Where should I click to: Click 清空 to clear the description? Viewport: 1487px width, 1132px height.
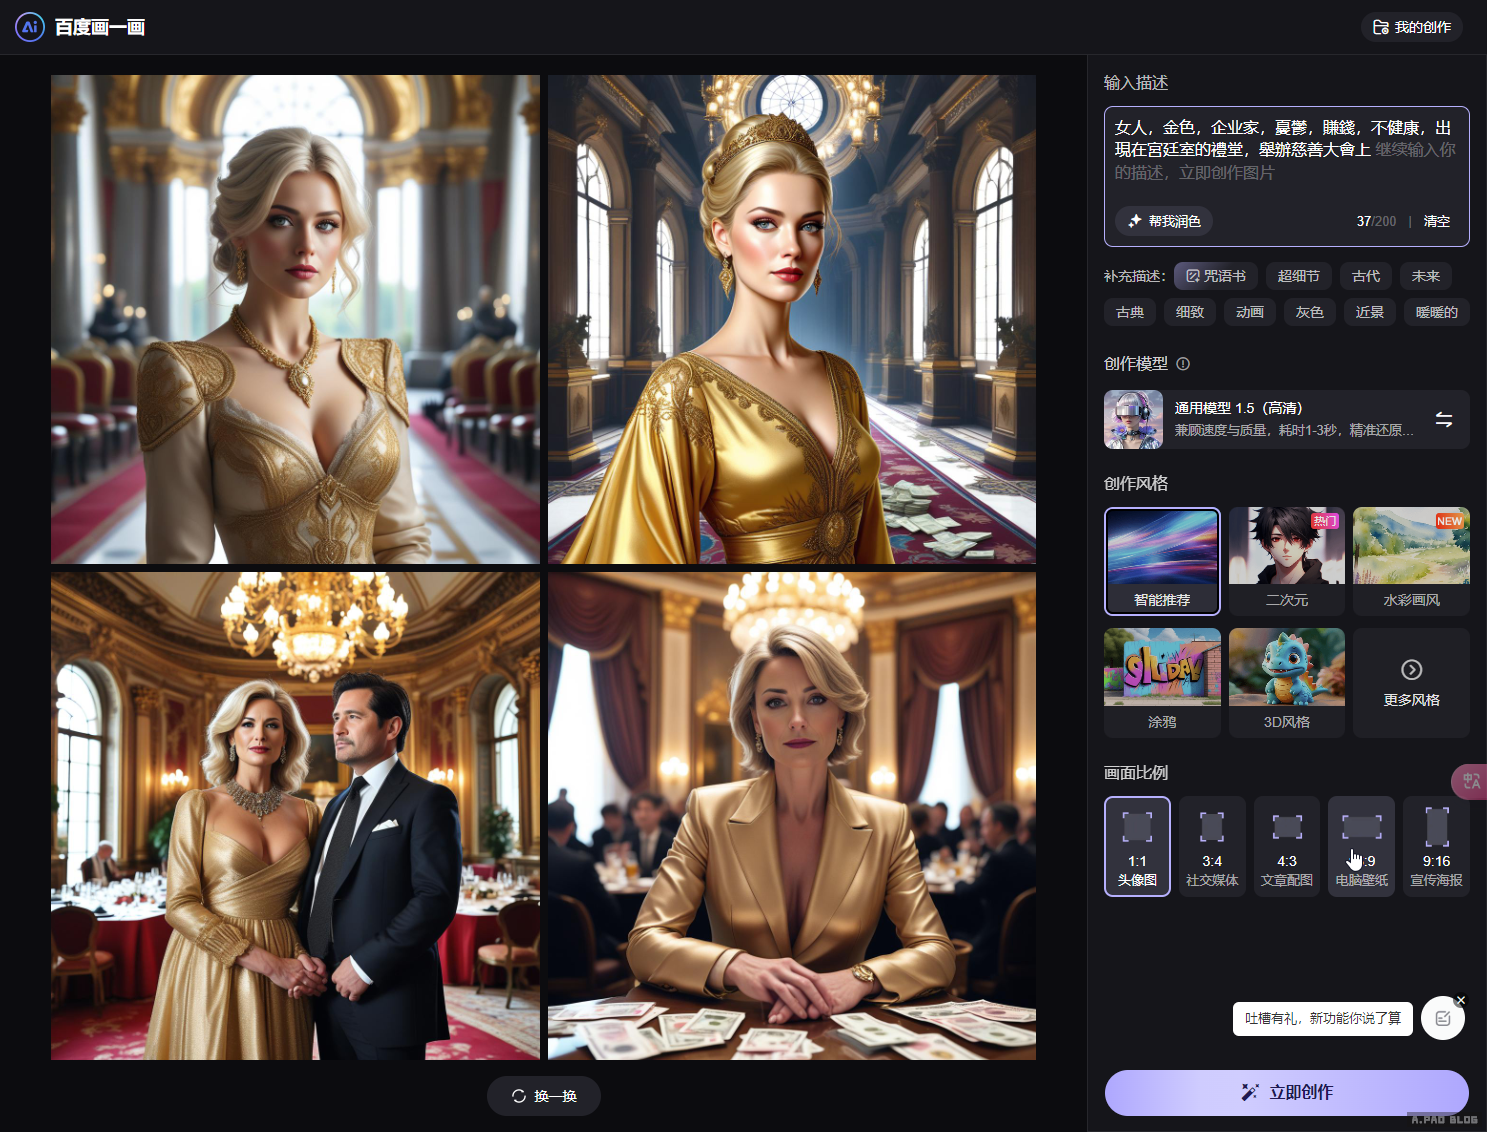coord(1436,221)
